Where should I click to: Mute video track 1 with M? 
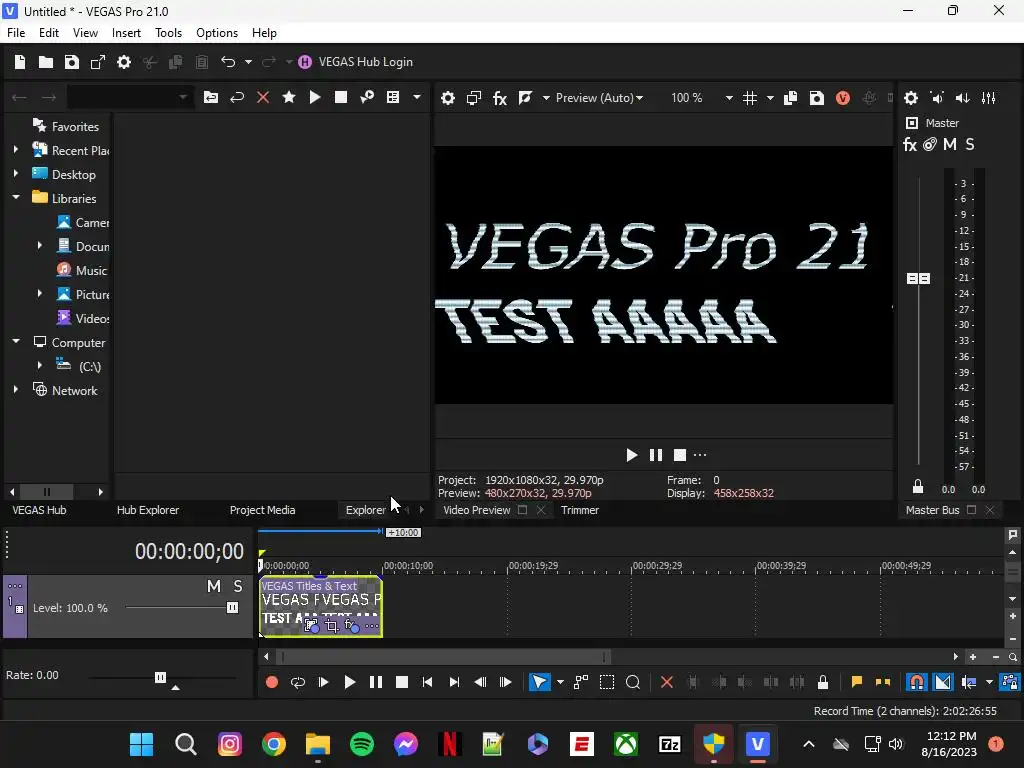tap(214, 586)
